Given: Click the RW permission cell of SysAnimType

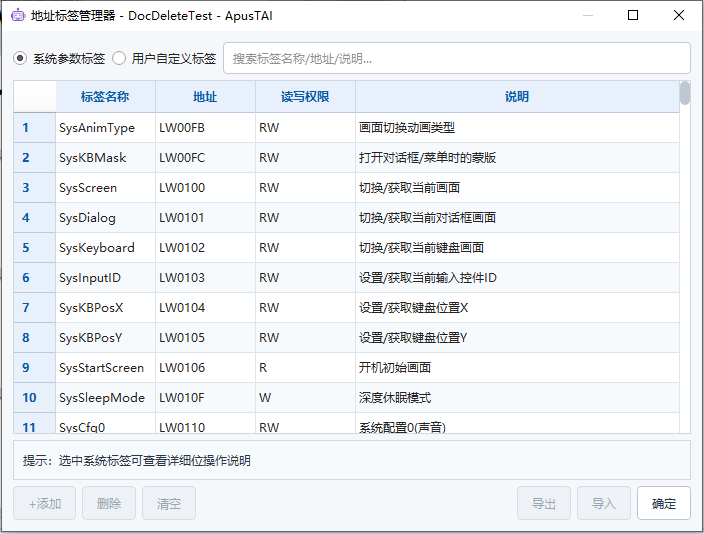Looking at the screenshot, I should coord(305,128).
